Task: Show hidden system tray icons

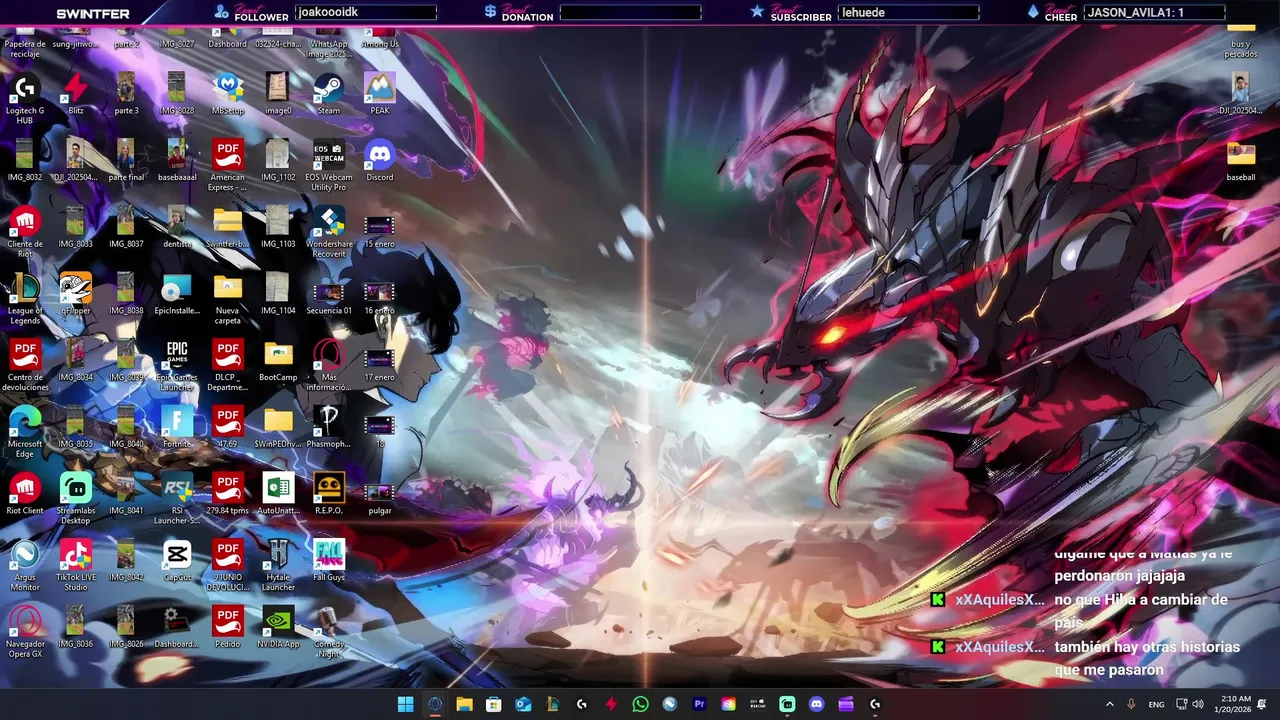Action: [1109, 704]
